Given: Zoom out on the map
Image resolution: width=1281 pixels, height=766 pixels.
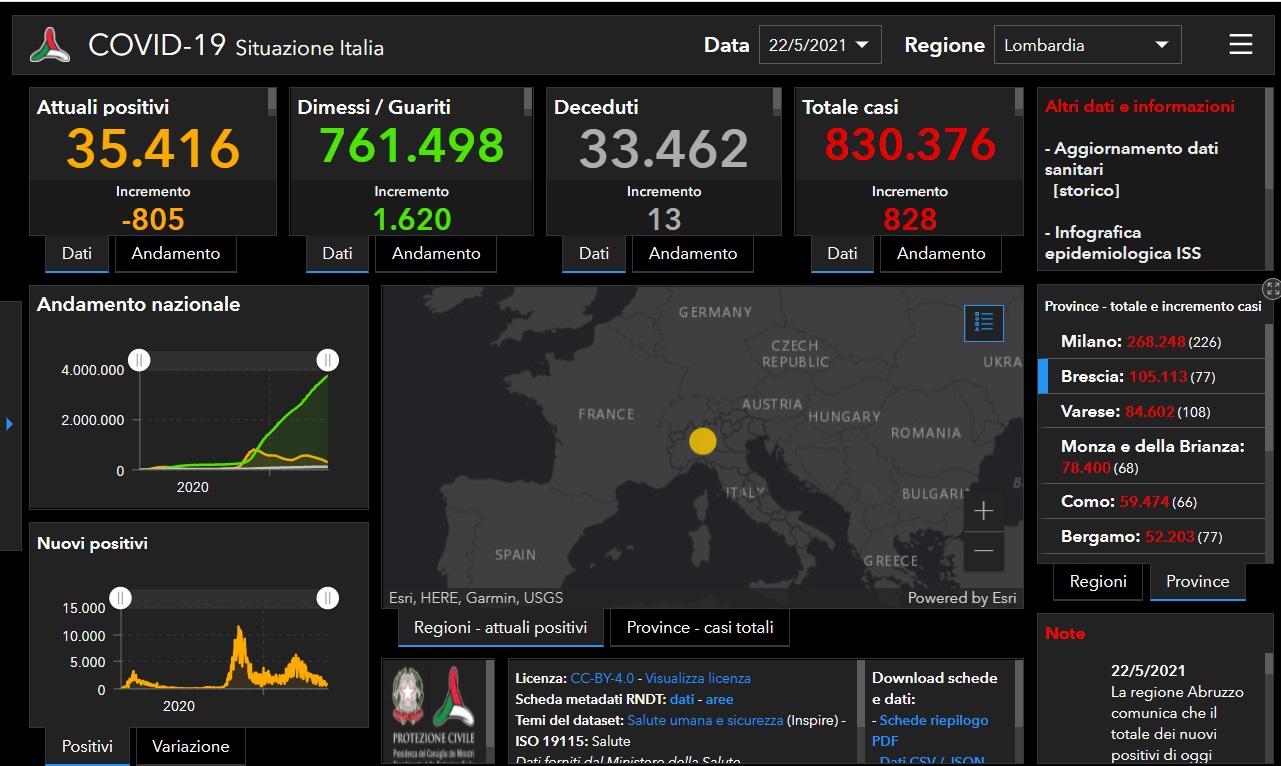Looking at the screenshot, I should [983, 550].
